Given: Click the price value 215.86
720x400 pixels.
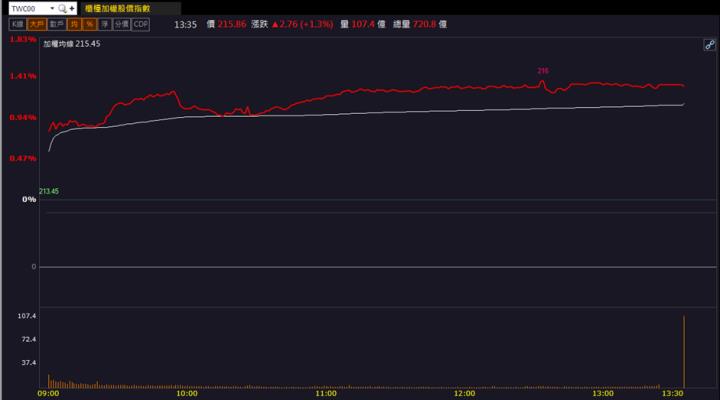Looking at the screenshot, I should pos(232,24).
